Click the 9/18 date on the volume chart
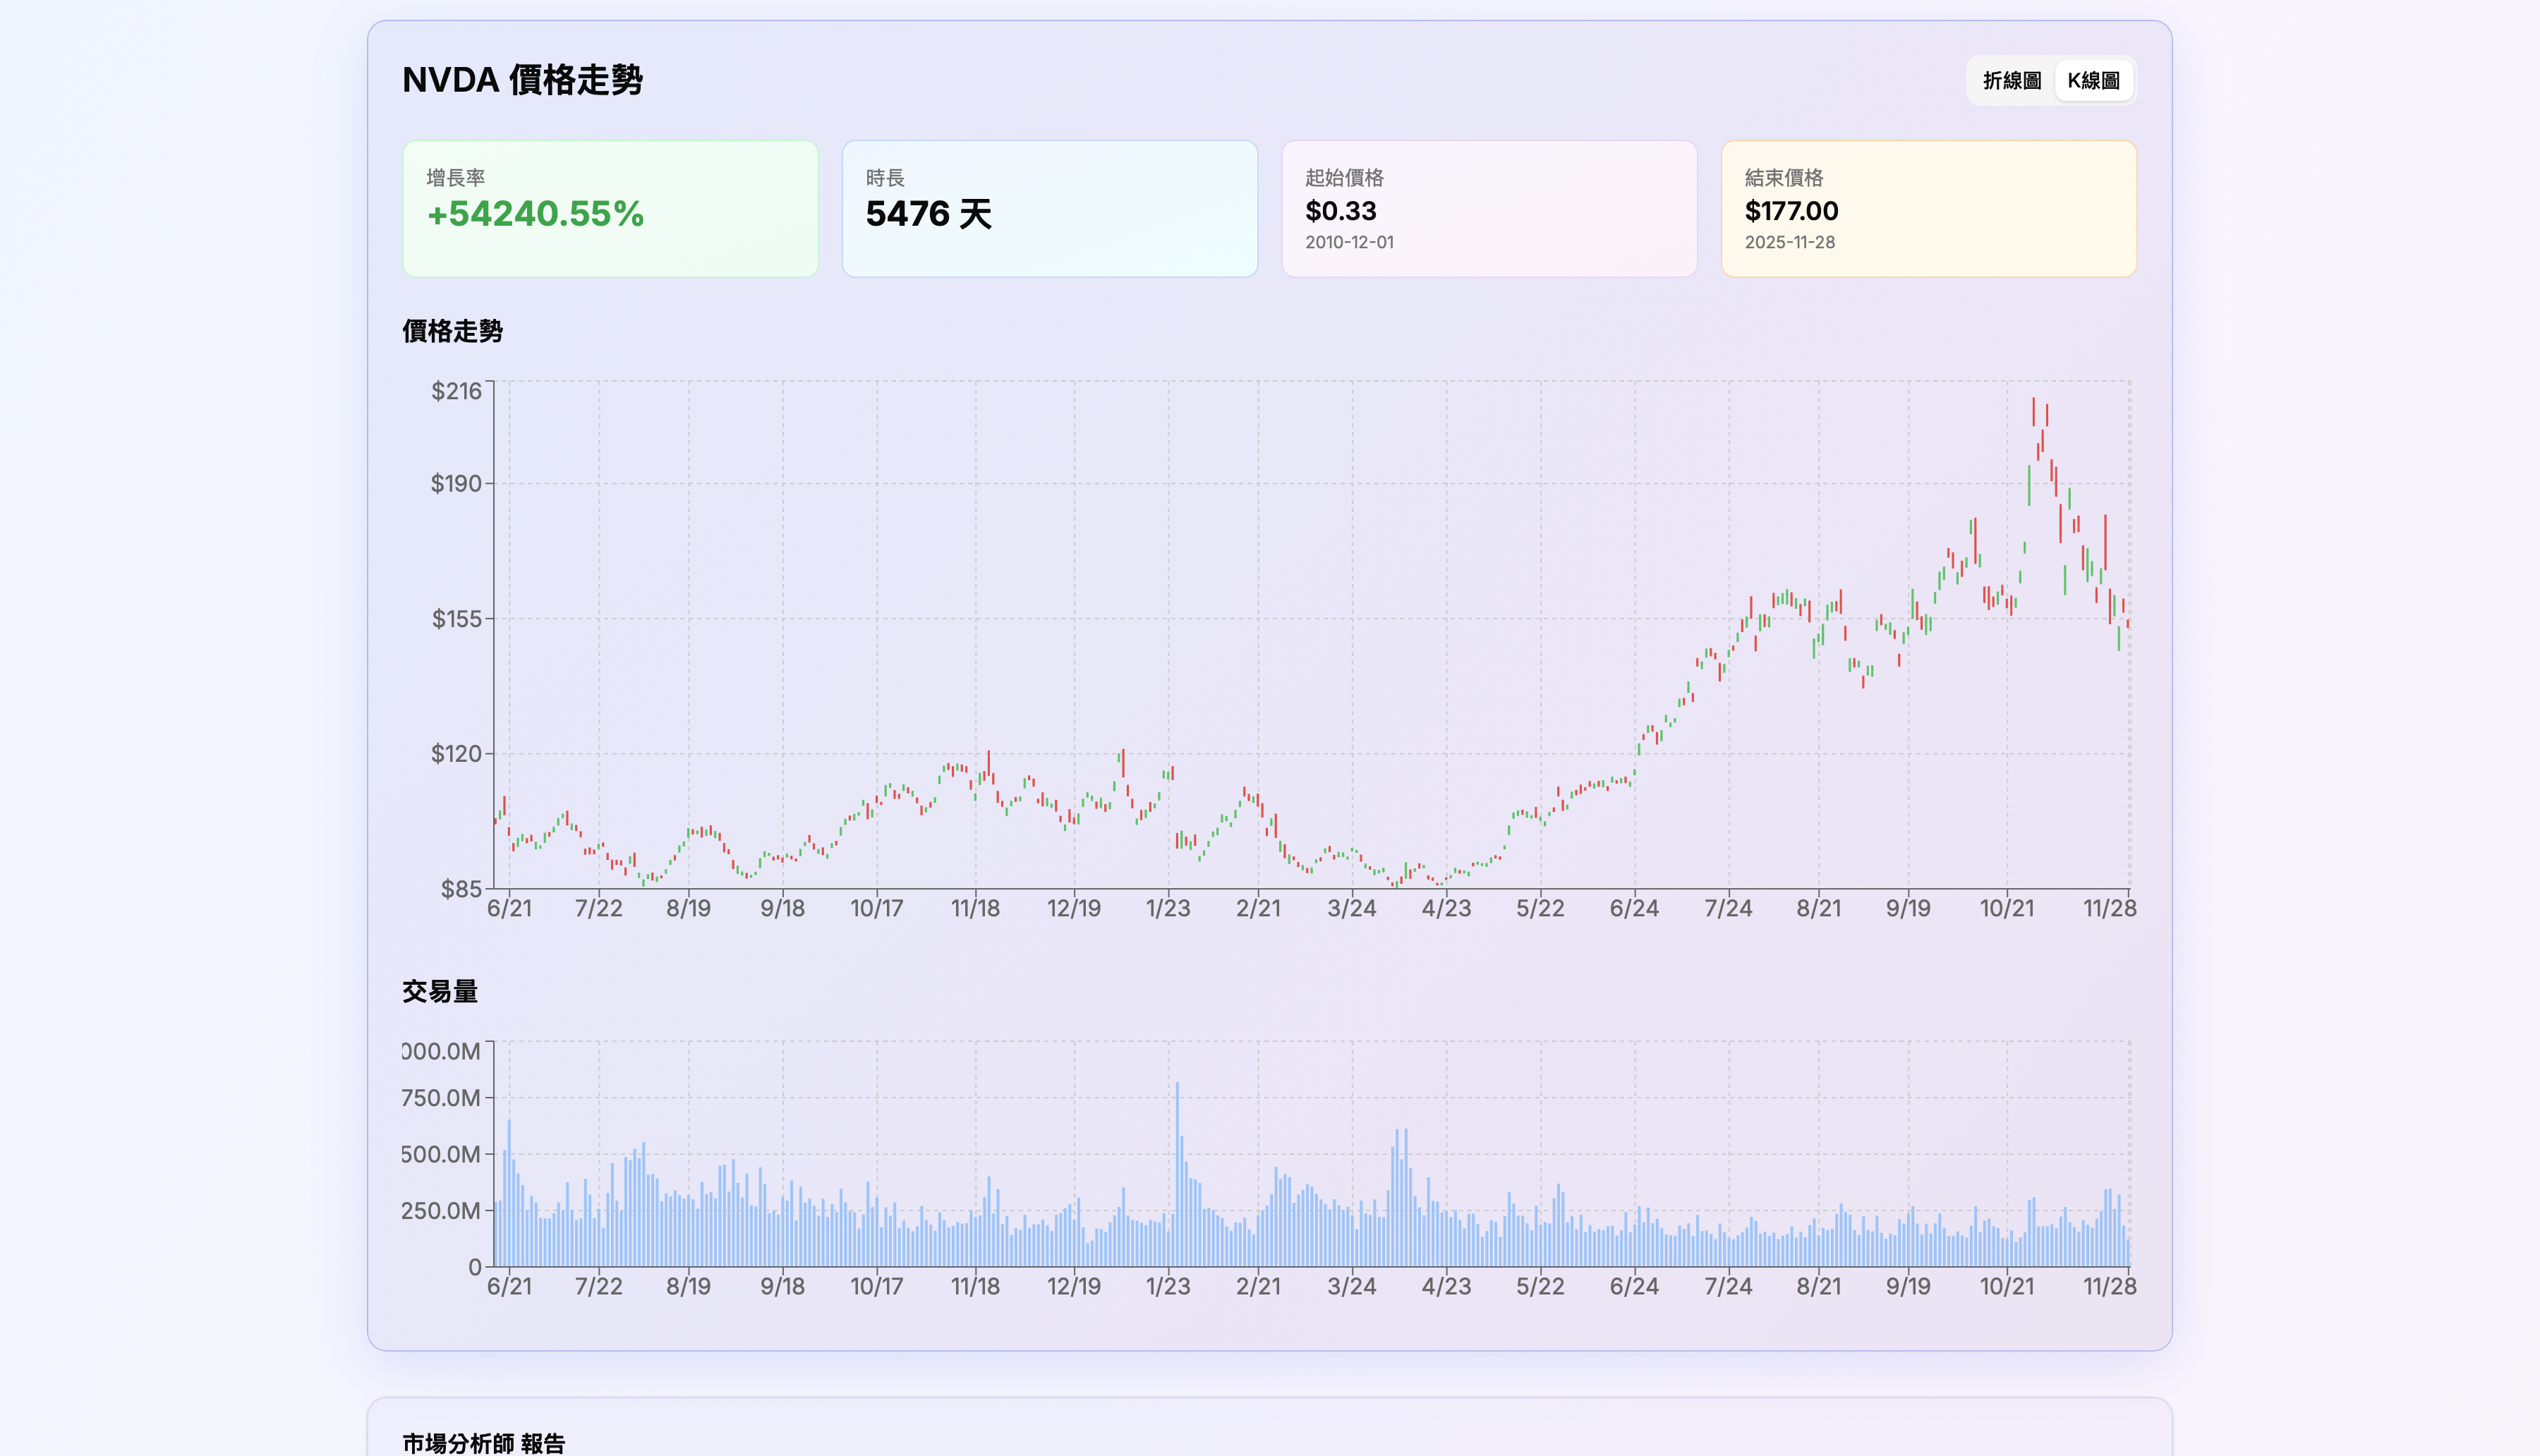The width and height of the screenshot is (2540, 1456). [x=783, y=1286]
